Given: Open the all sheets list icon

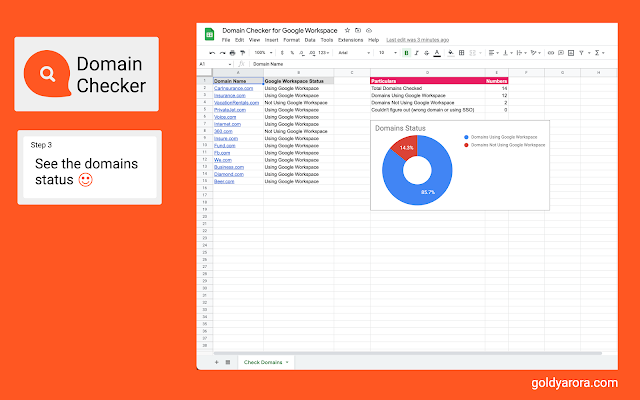Looking at the screenshot, I should tap(228, 362).
